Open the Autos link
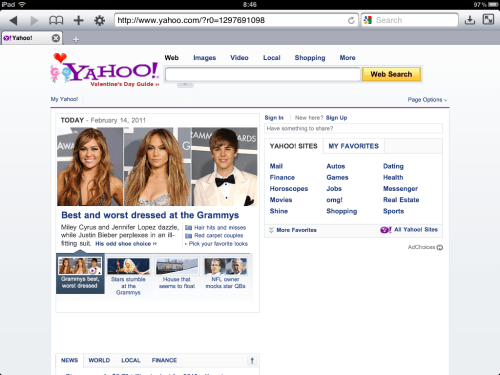This screenshot has height=375, width=500. coord(336,166)
